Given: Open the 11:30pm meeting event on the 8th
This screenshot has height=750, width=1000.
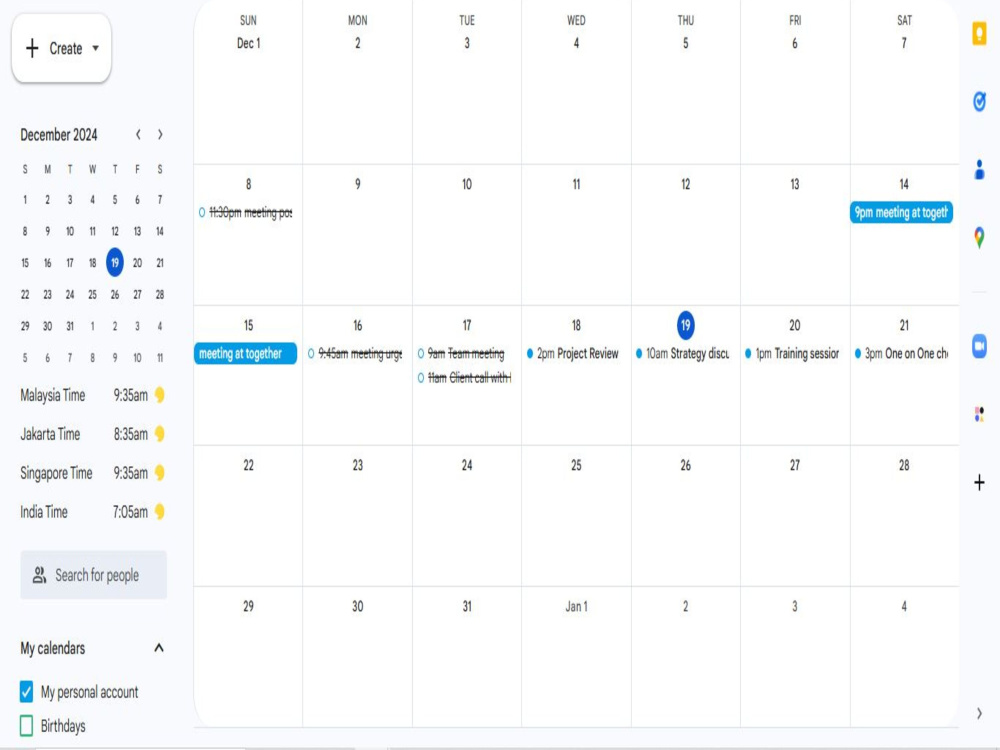Looking at the screenshot, I should [x=246, y=212].
